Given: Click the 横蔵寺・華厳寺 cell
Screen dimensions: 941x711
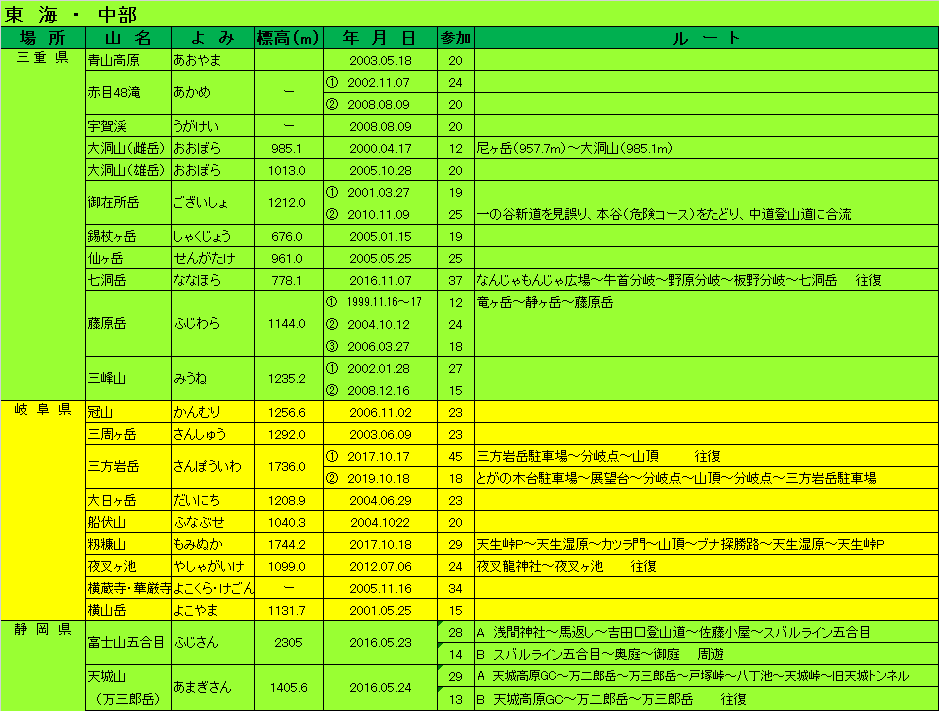Looking at the screenshot, I should 128,588.
